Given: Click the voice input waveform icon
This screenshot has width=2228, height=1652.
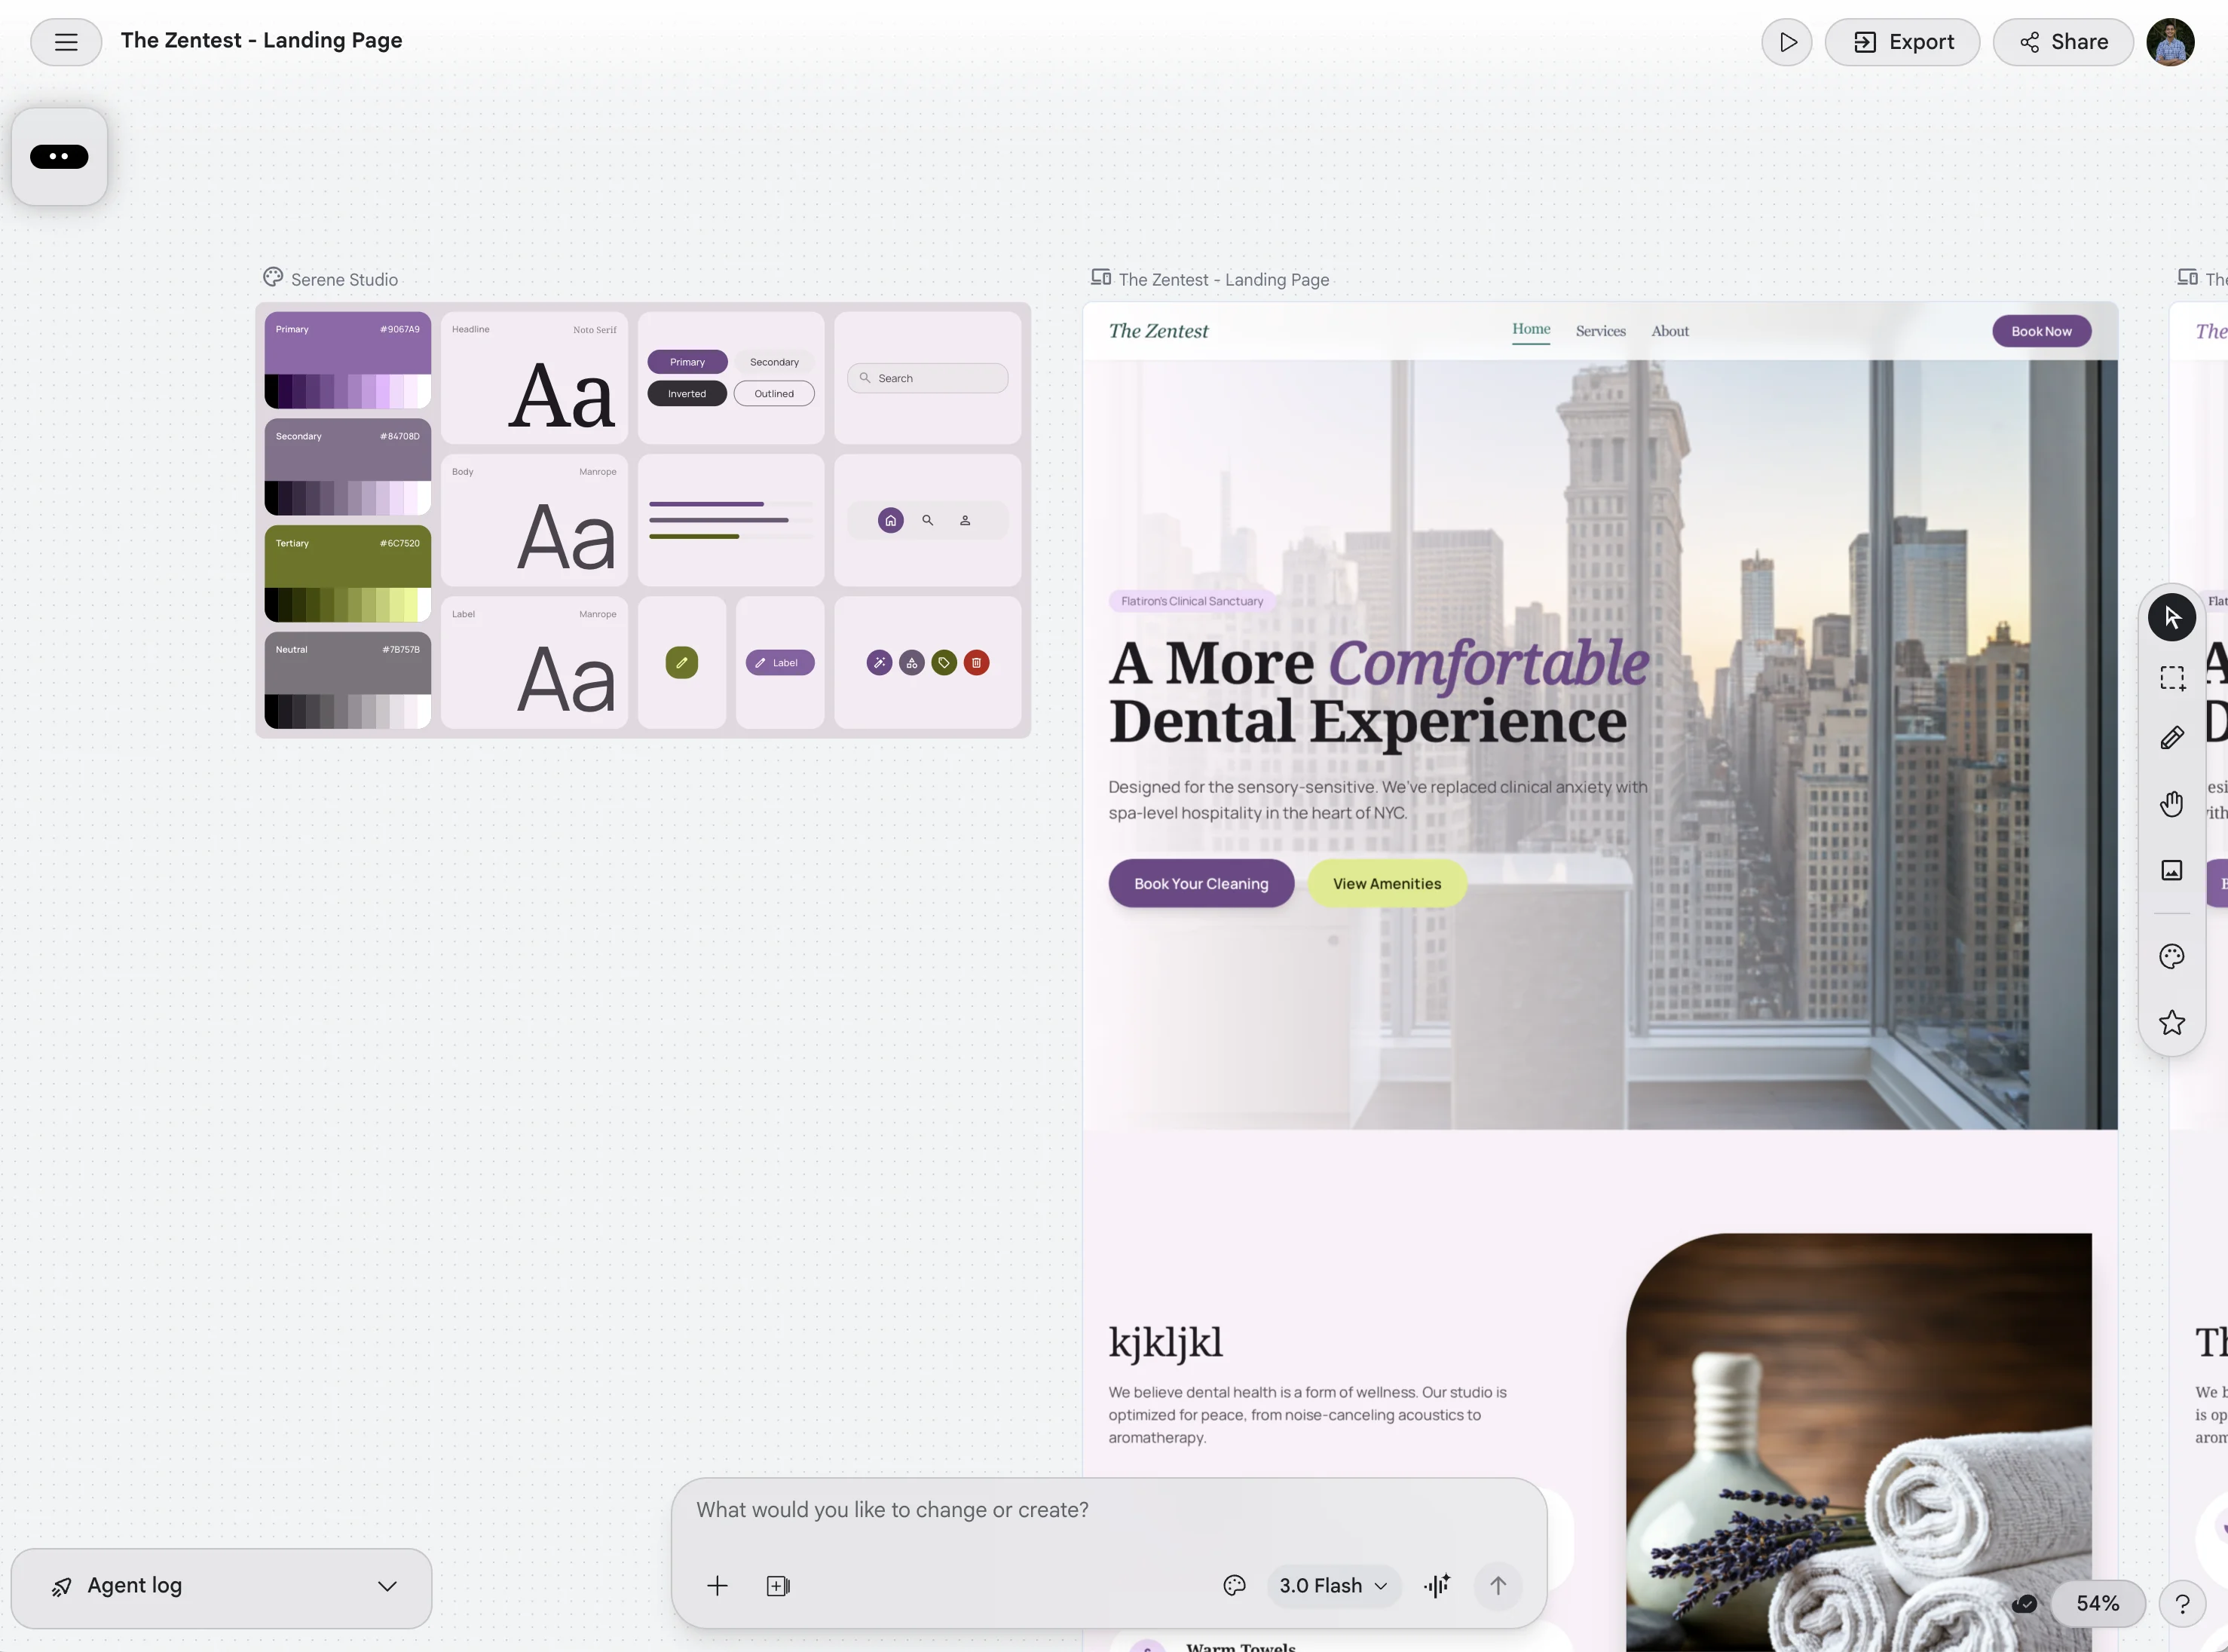Looking at the screenshot, I should coord(1437,1585).
